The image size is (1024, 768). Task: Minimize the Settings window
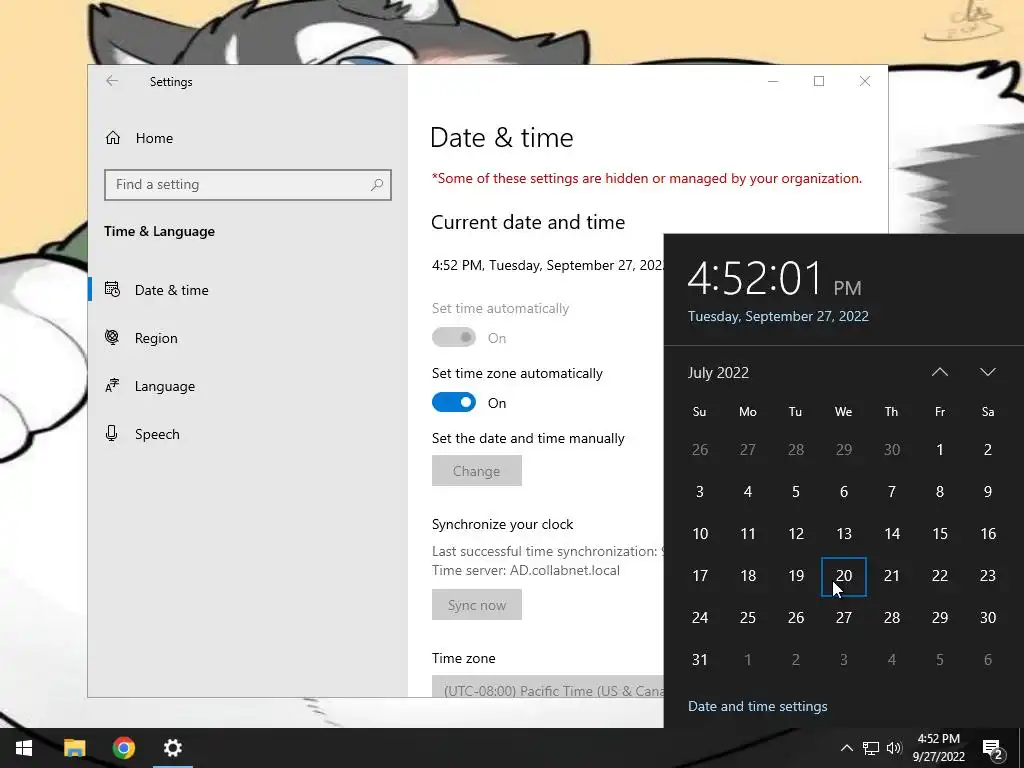point(773,81)
